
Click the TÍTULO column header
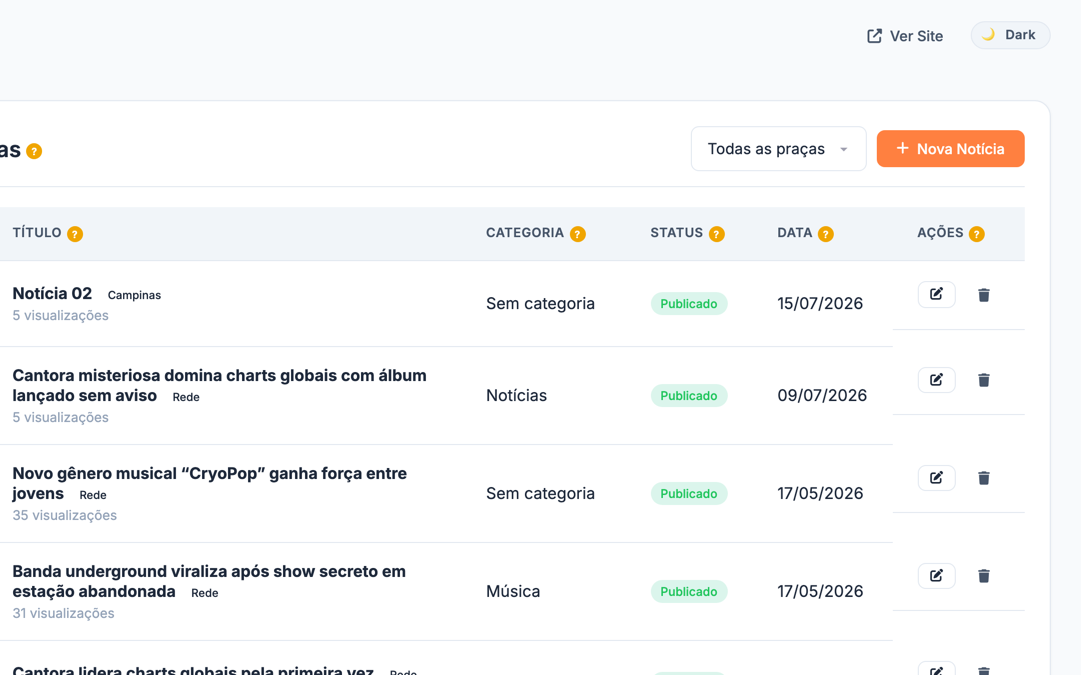tap(37, 233)
